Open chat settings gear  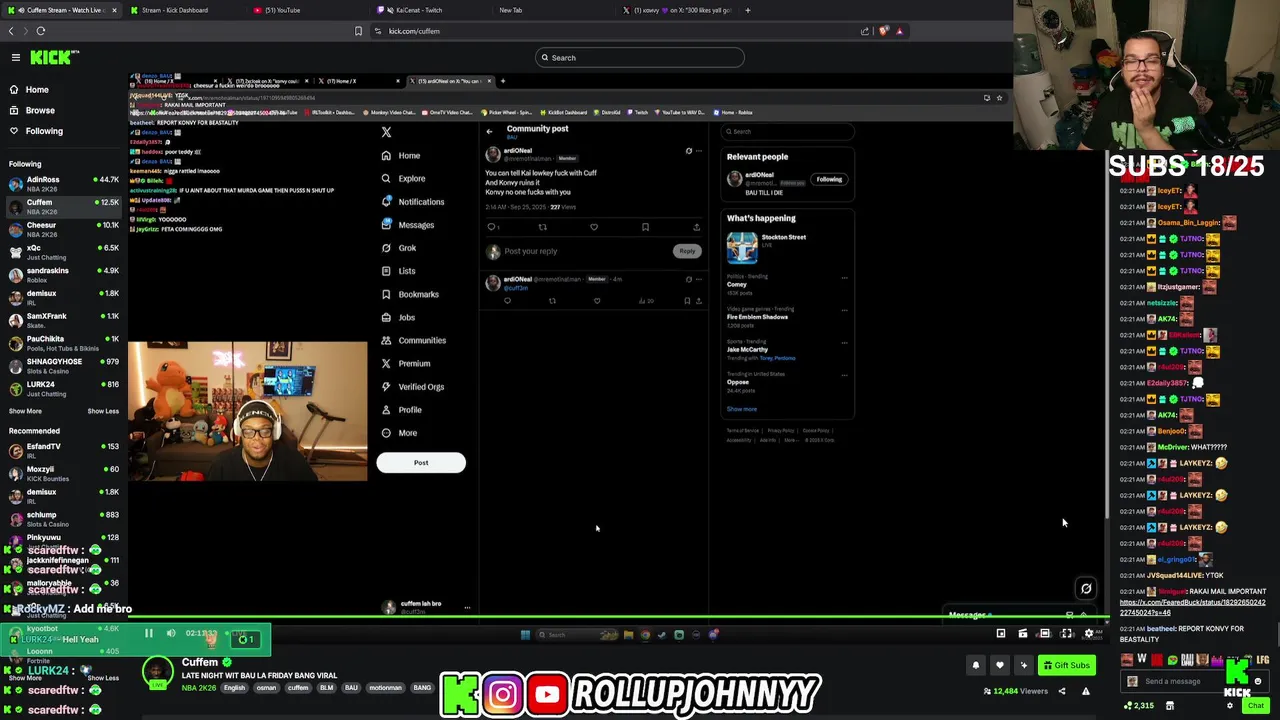[x=1230, y=706]
